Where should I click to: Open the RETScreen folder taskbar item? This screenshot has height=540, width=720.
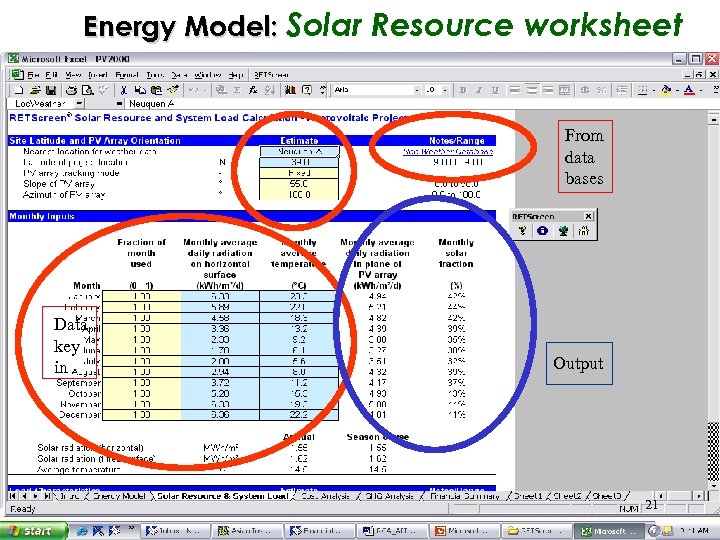[x=536, y=531]
